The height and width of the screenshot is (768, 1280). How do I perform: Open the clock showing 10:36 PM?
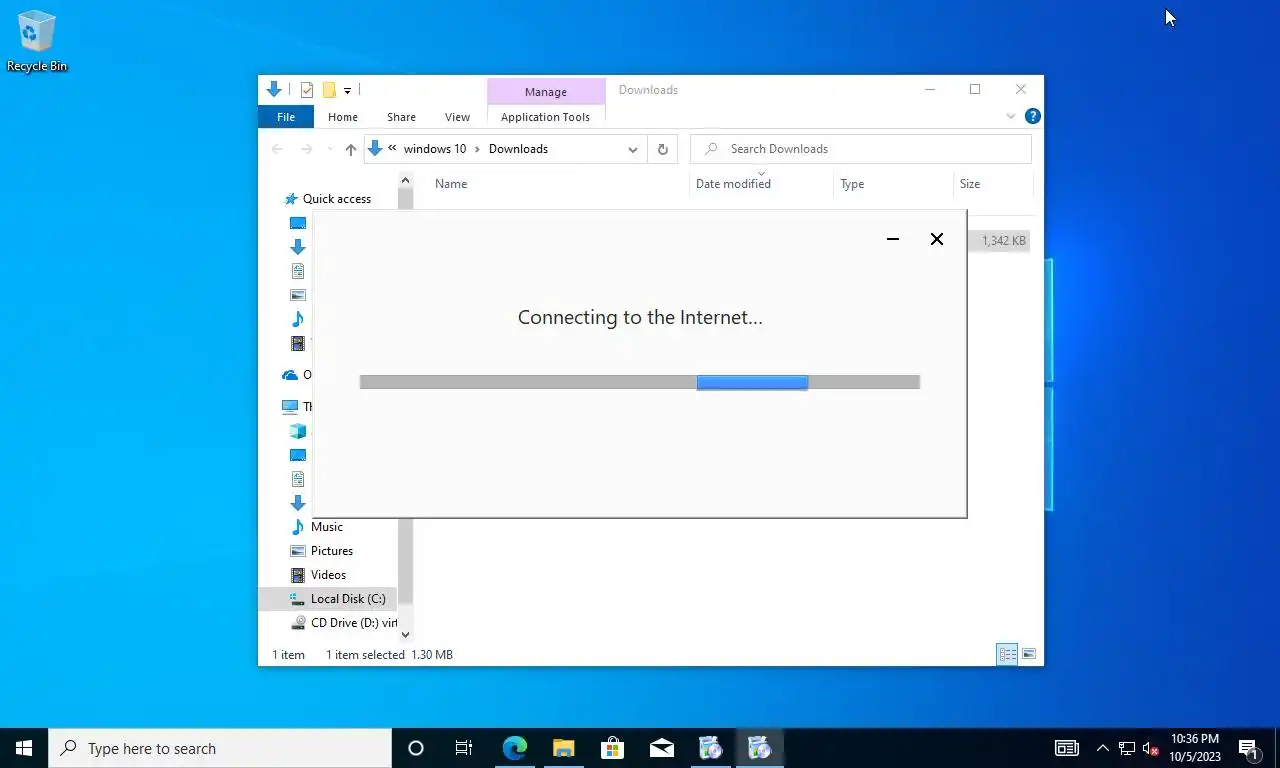coord(1195,748)
